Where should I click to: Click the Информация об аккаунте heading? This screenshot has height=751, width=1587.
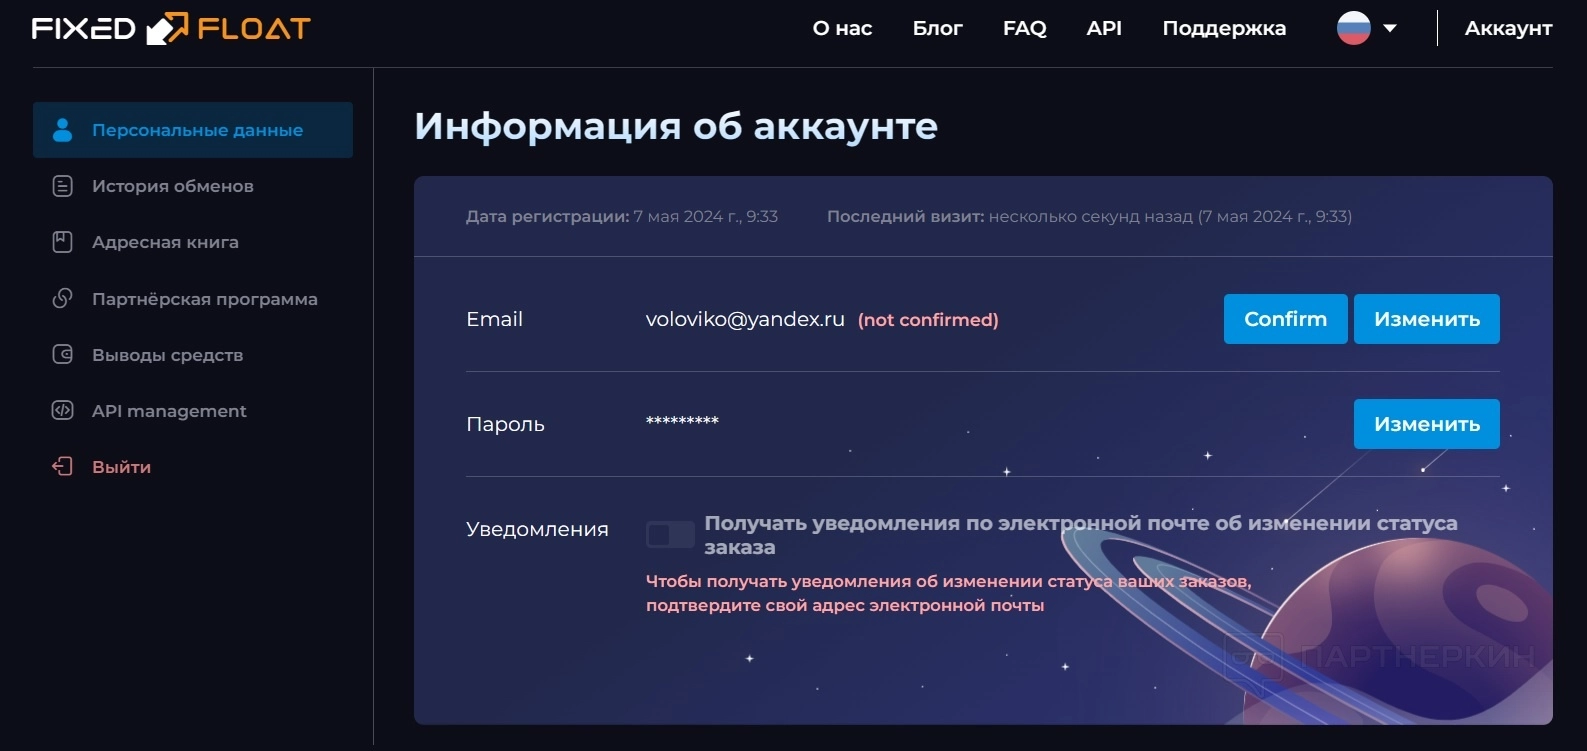[x=676, y=126]
